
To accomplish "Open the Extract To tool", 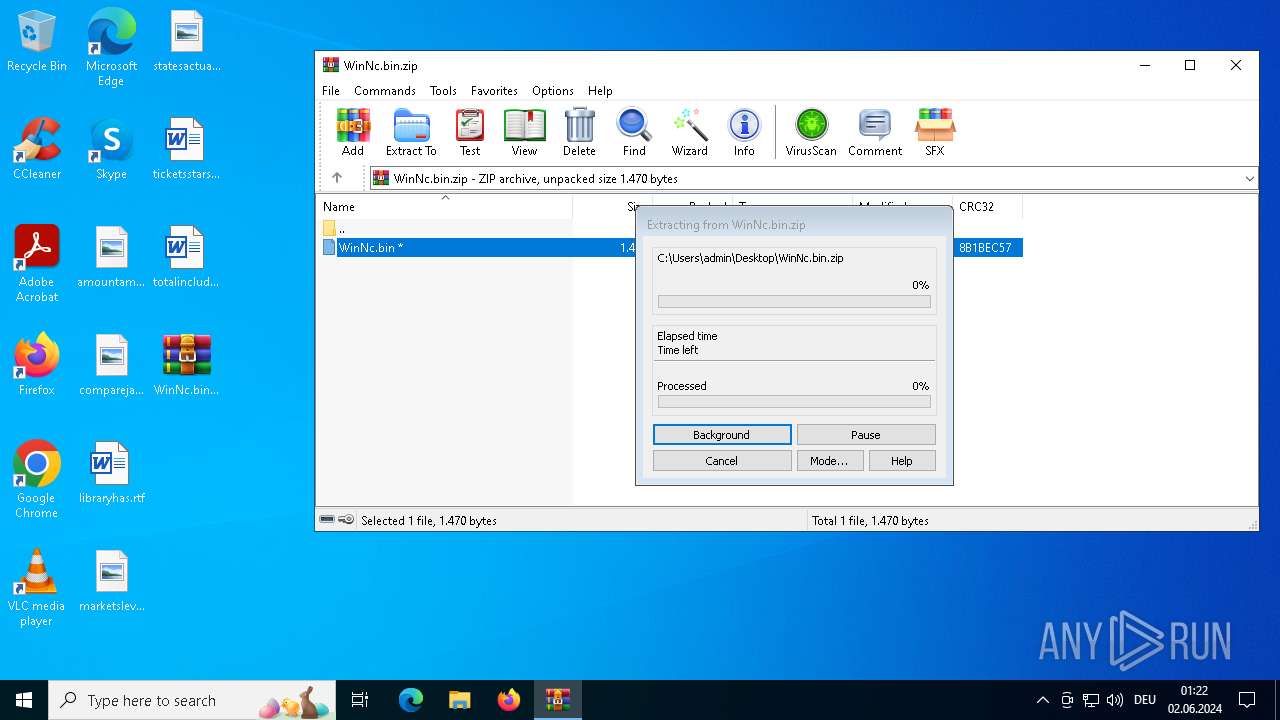I will click(x=411, y=133).
